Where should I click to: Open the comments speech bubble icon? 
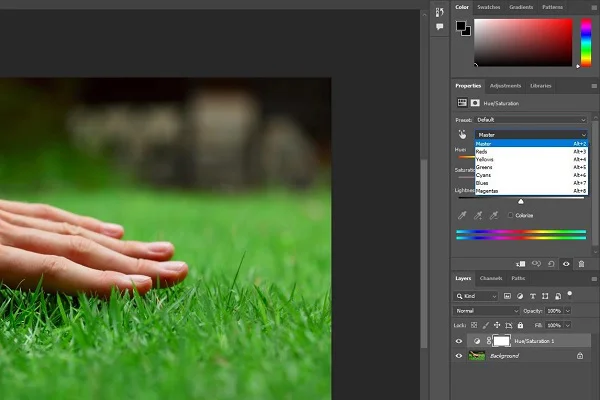pyautogui.click(x=440, y=27)
